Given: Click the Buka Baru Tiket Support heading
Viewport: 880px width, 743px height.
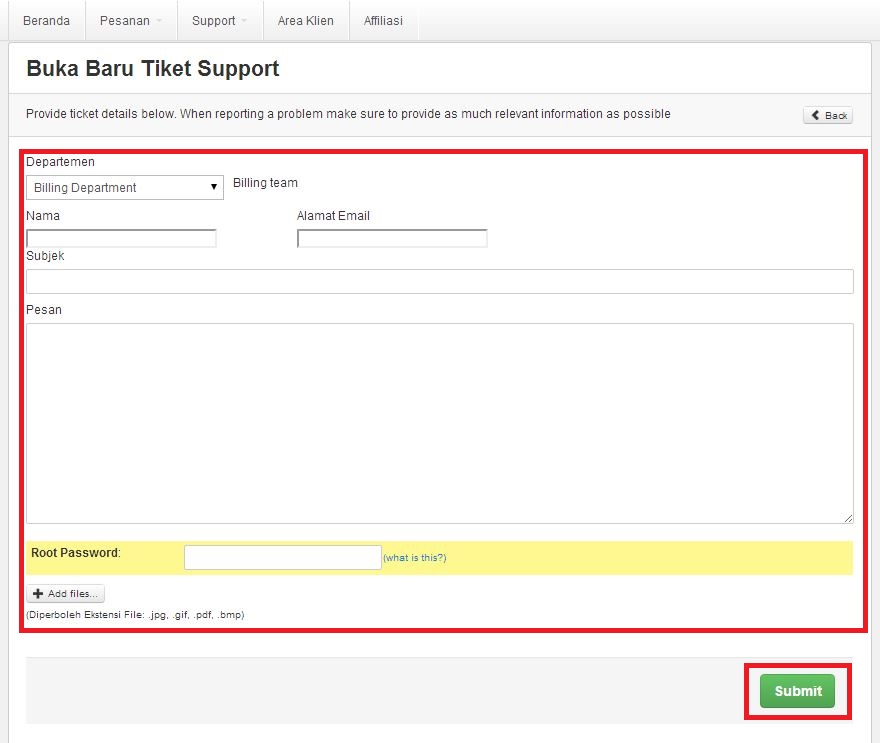Looking at the screenshot, I should [x=152, y=68].
